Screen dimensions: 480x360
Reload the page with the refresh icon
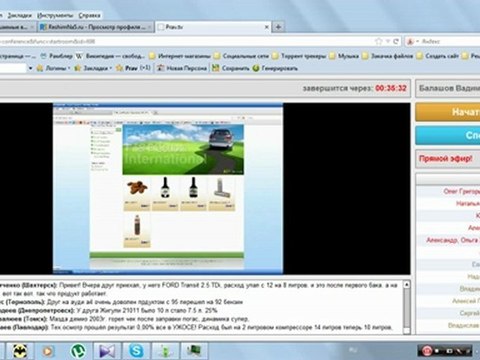pyautogui.click(x=396, y=41)
